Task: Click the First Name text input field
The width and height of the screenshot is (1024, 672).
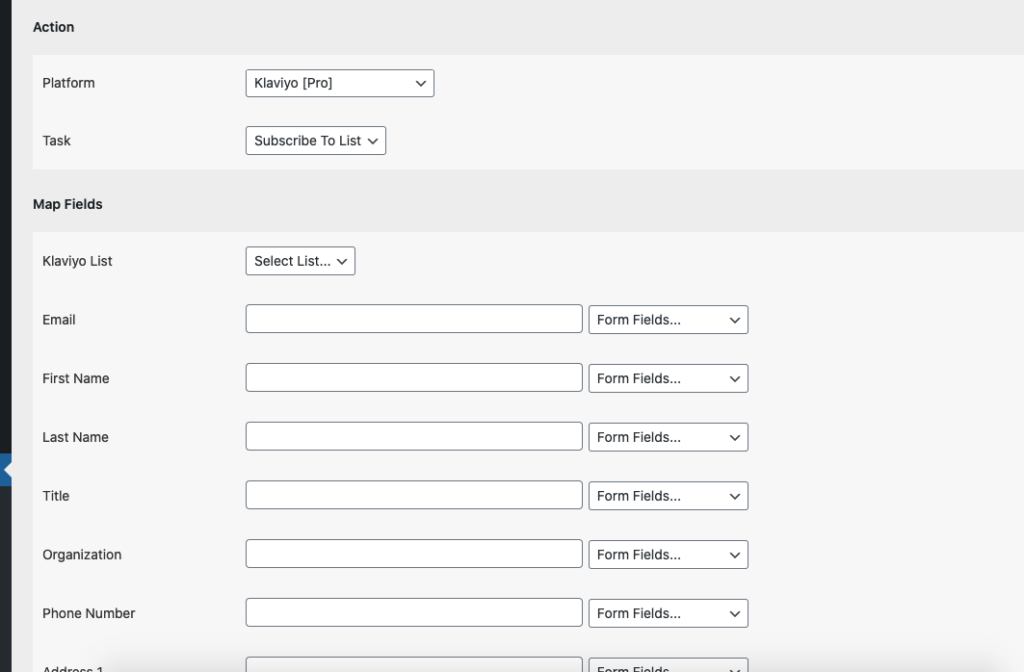Action: (x=414, y=377)
